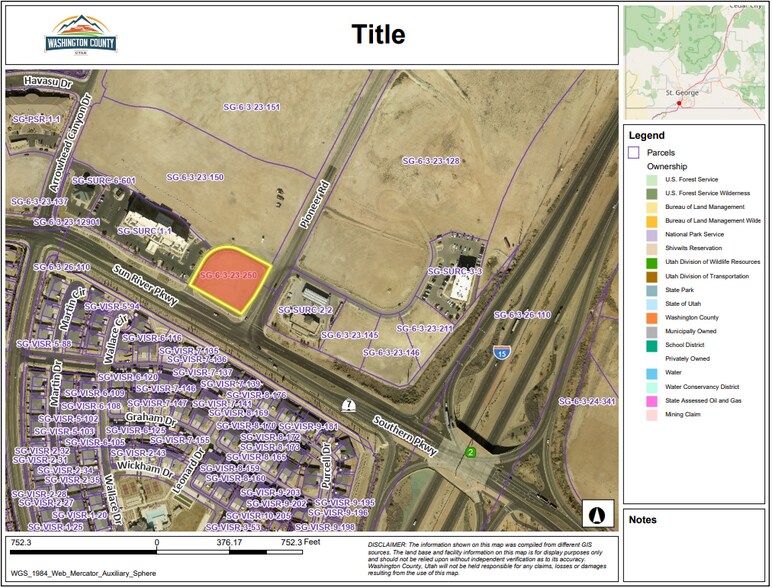Image resolution: width=772 pixels, height=588 pixels.
Task: Click the red St. George location marker
Action: (x=680, y=102)
